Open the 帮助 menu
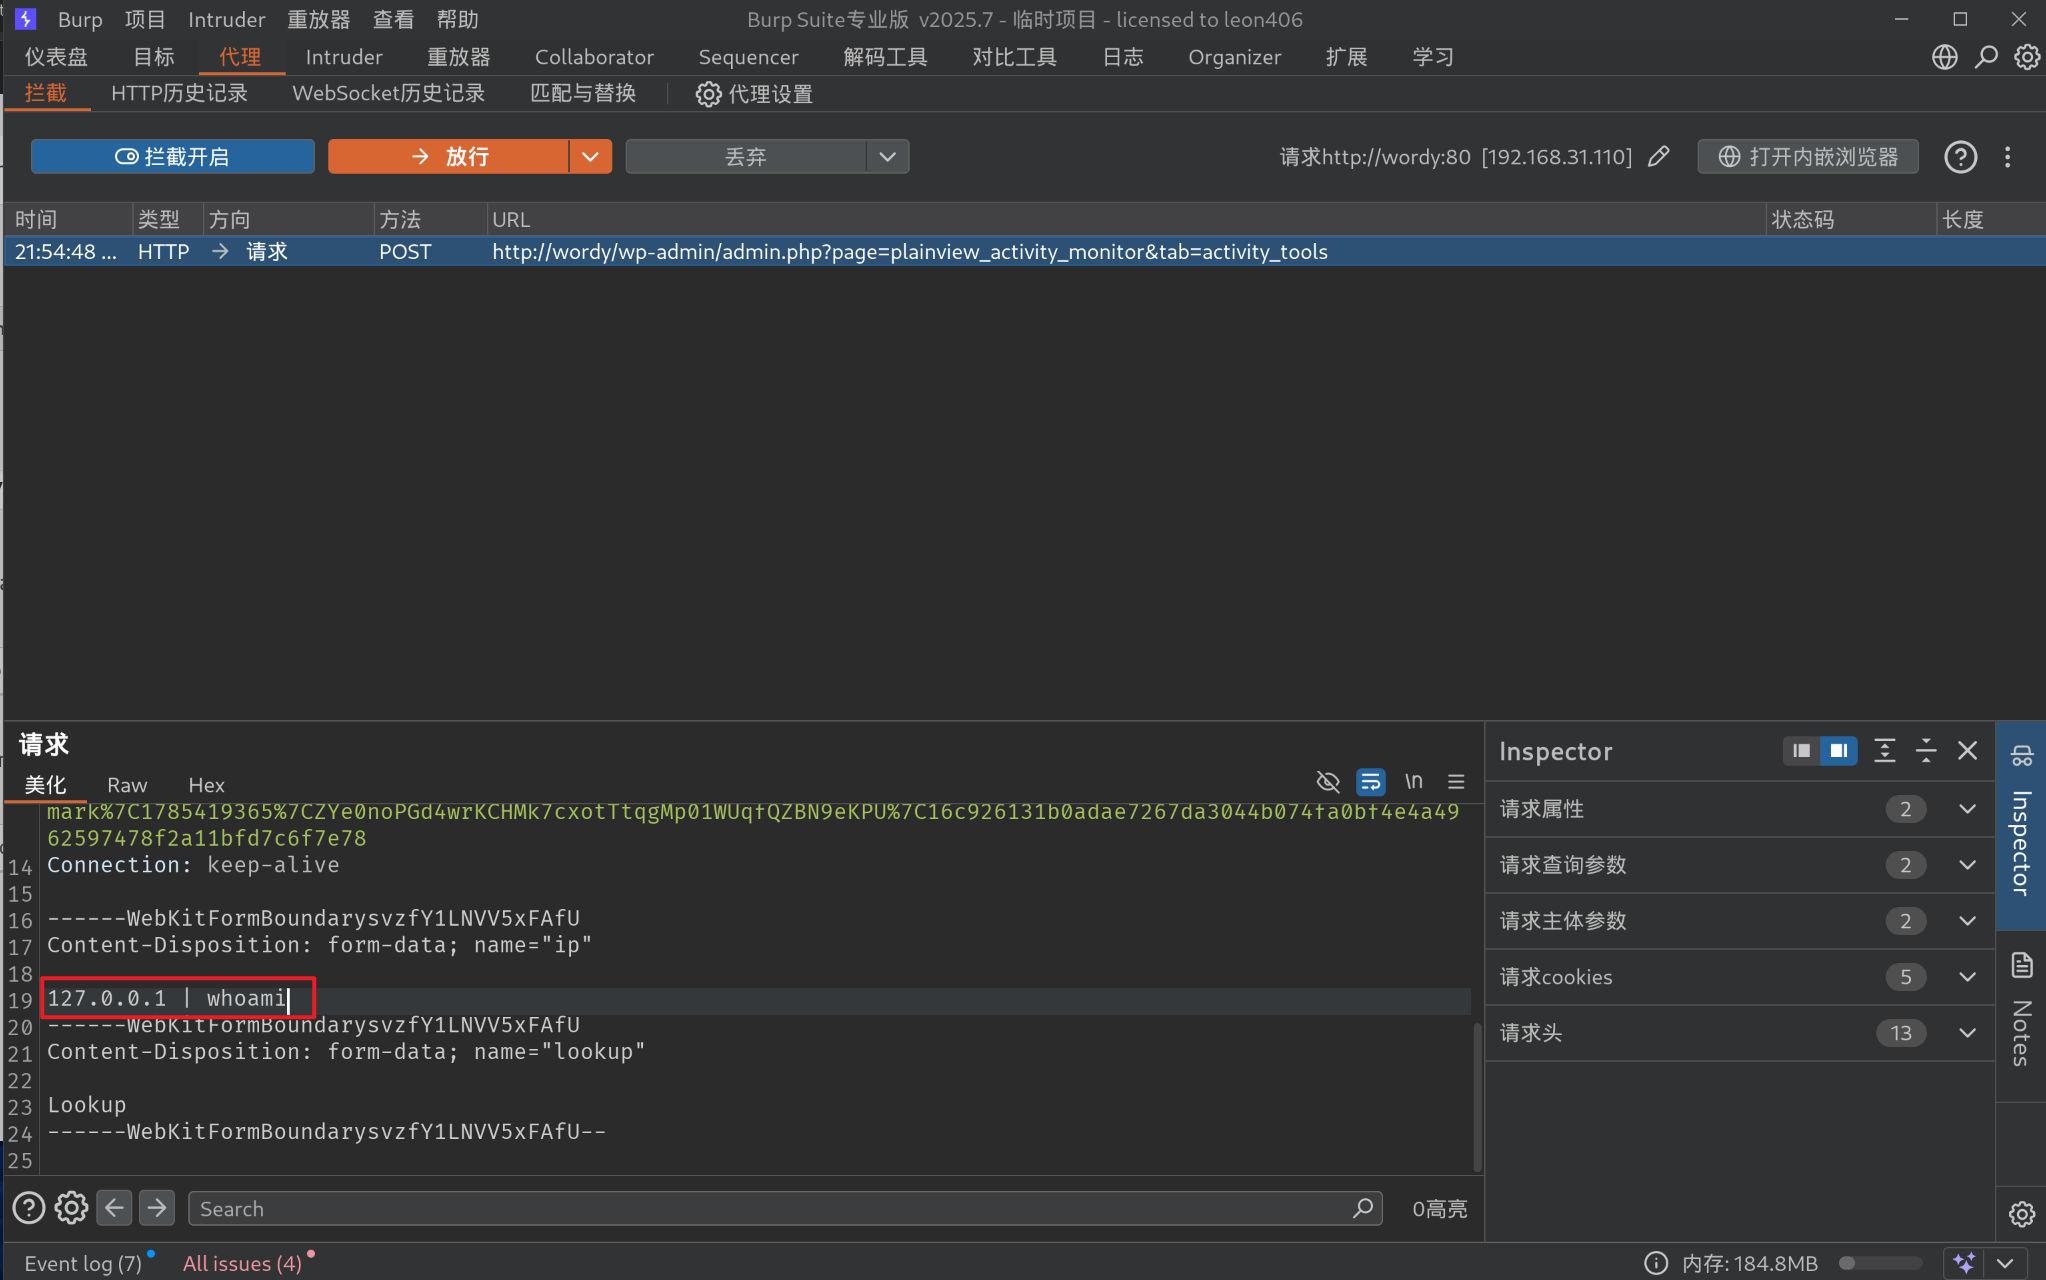The image size is (2046, 1280). click(458, 19)
